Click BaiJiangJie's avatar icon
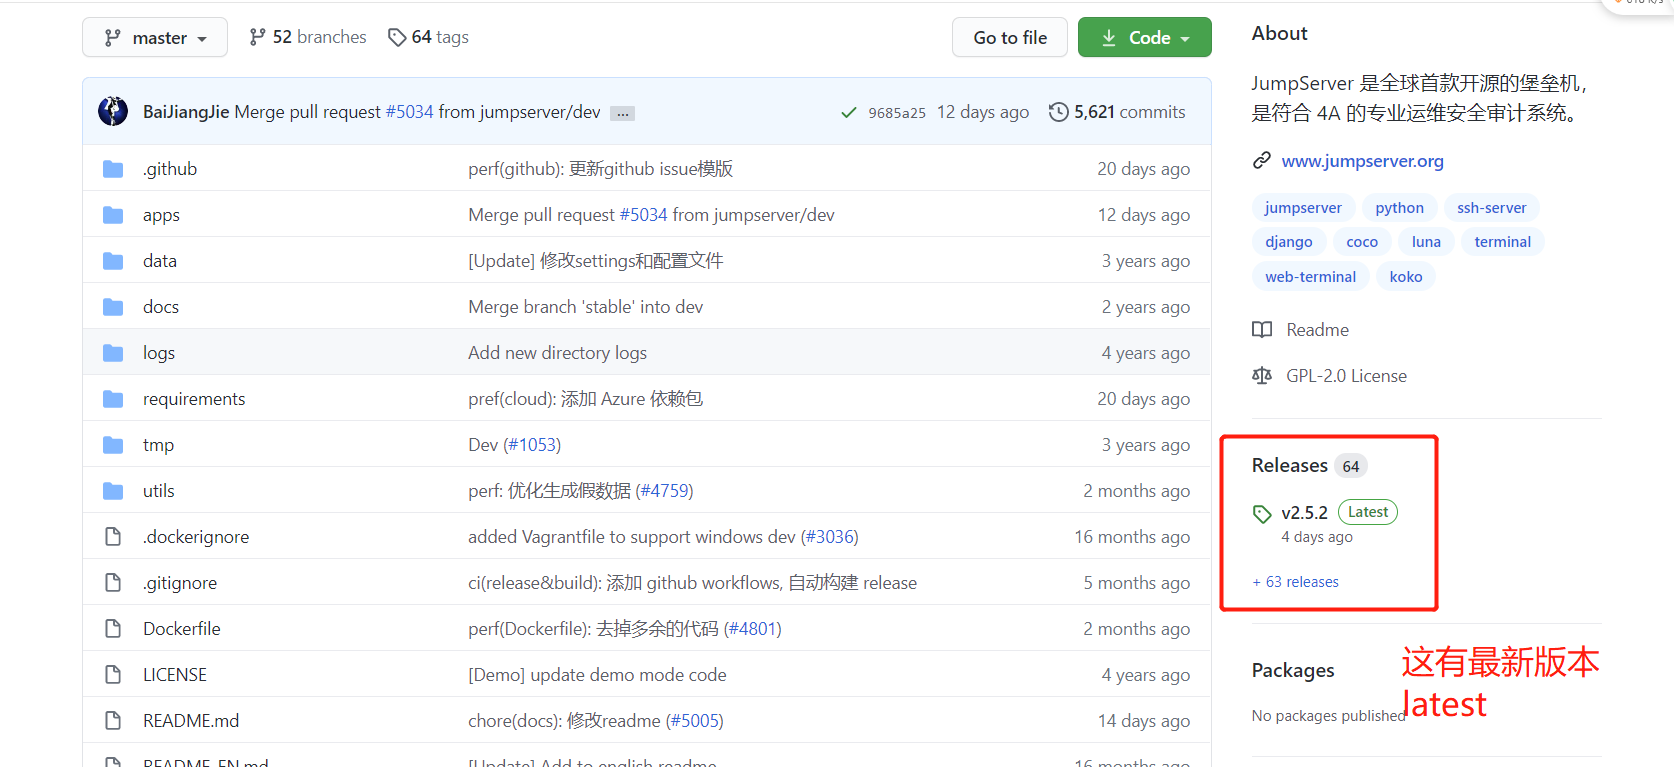The image size is (1674, 767). point(113,111)
